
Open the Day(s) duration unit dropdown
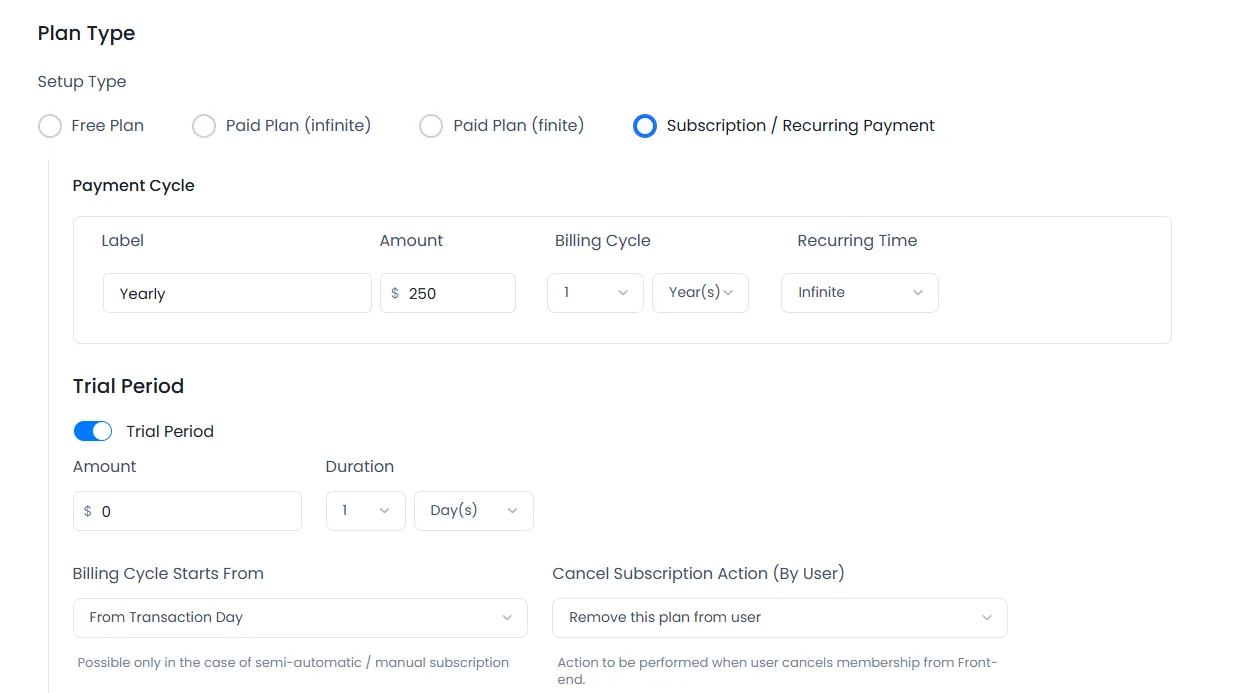pos(473,510)
